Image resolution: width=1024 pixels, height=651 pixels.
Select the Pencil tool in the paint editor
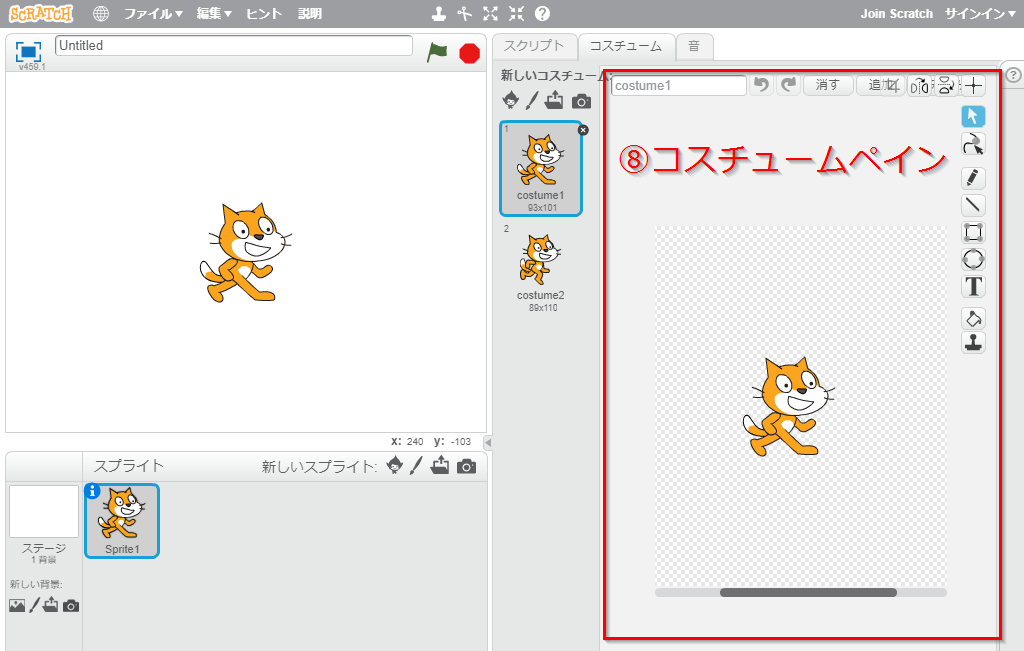click(973, 178)
